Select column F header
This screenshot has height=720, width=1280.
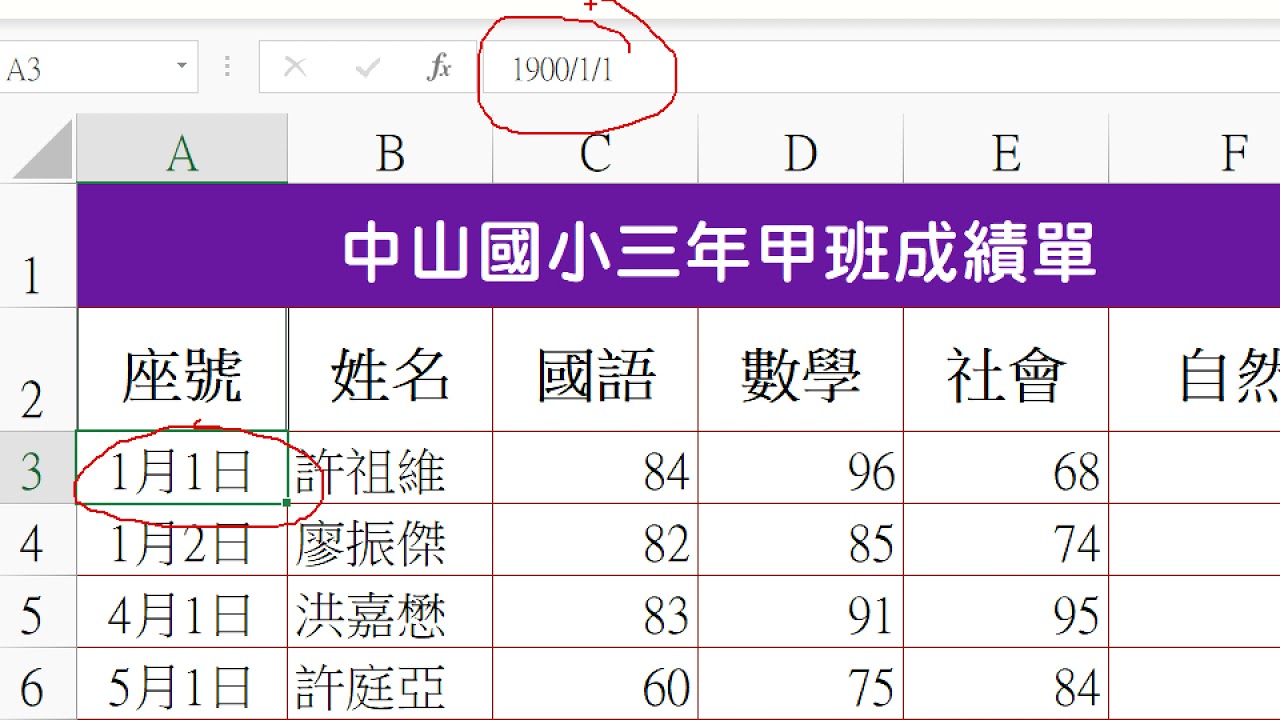tap(1195, 151)
